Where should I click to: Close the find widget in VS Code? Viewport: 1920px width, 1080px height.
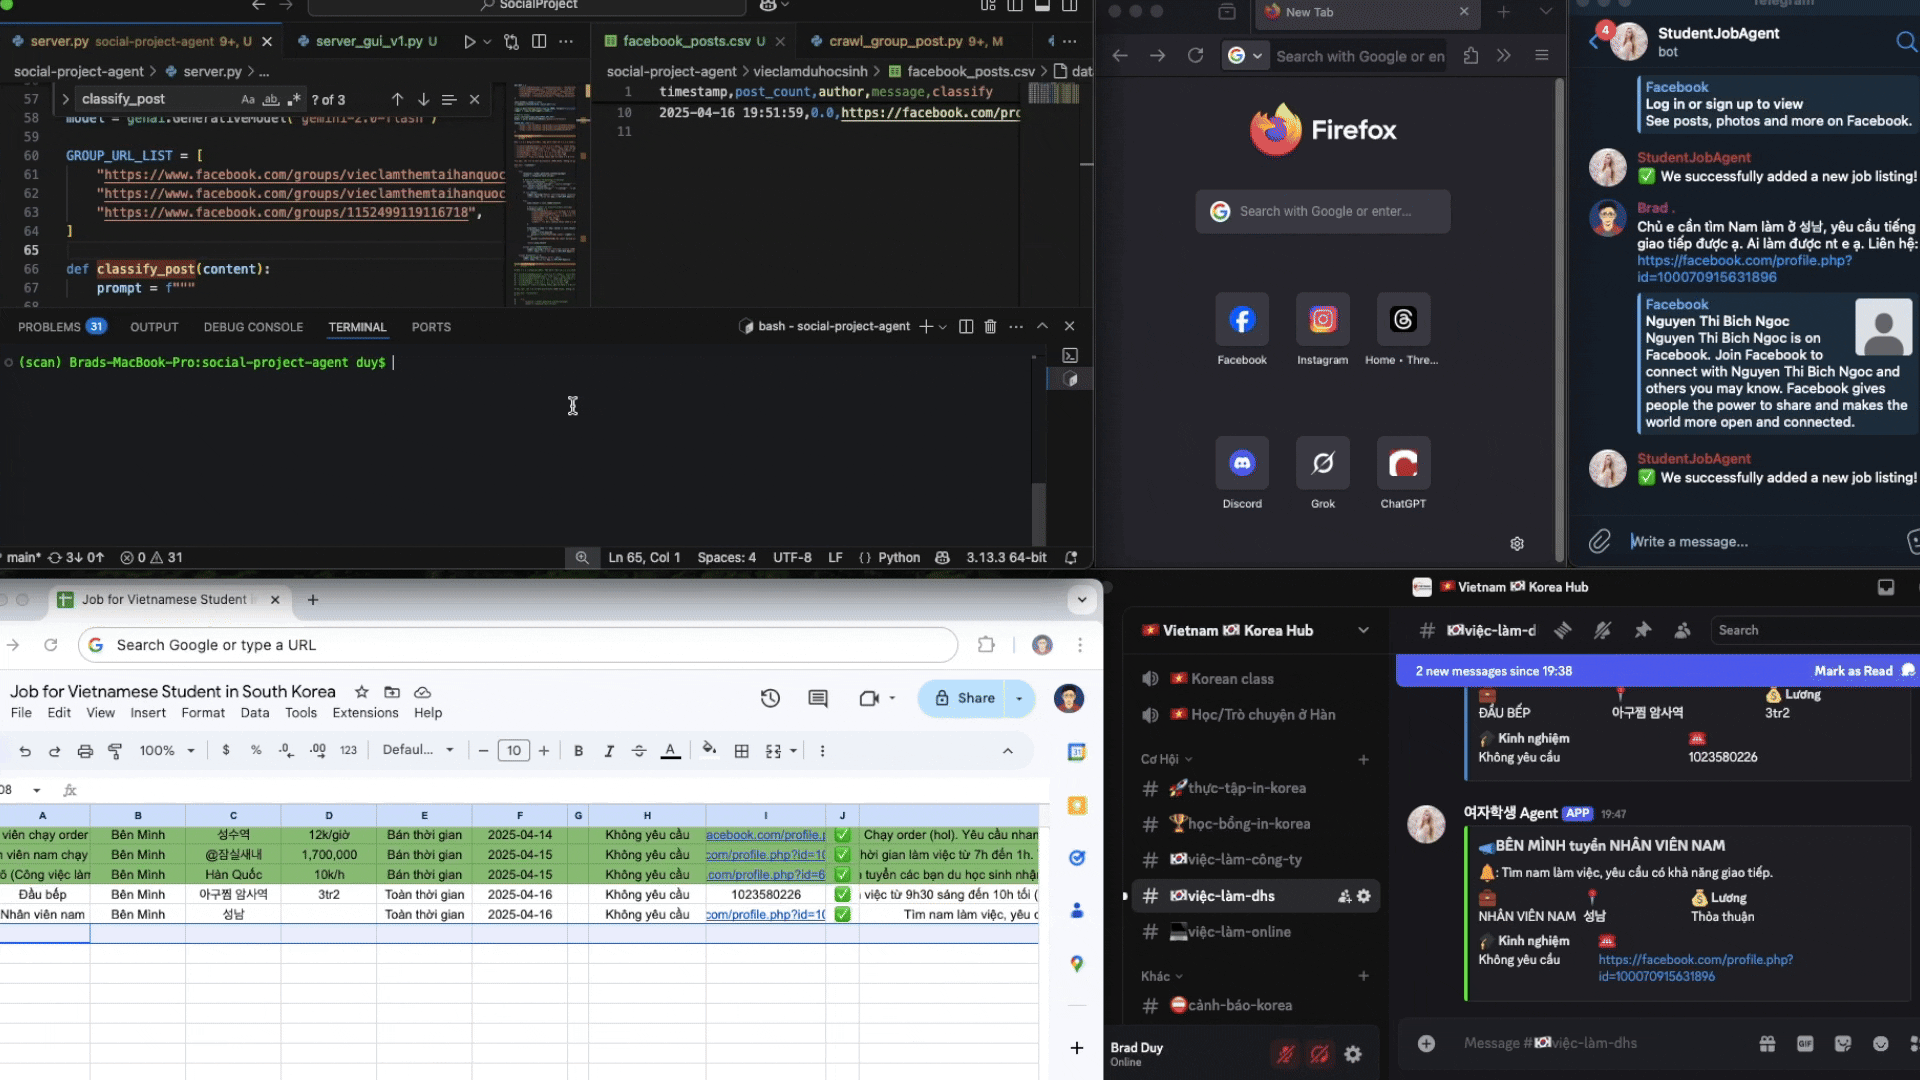(x=475, y=99)
